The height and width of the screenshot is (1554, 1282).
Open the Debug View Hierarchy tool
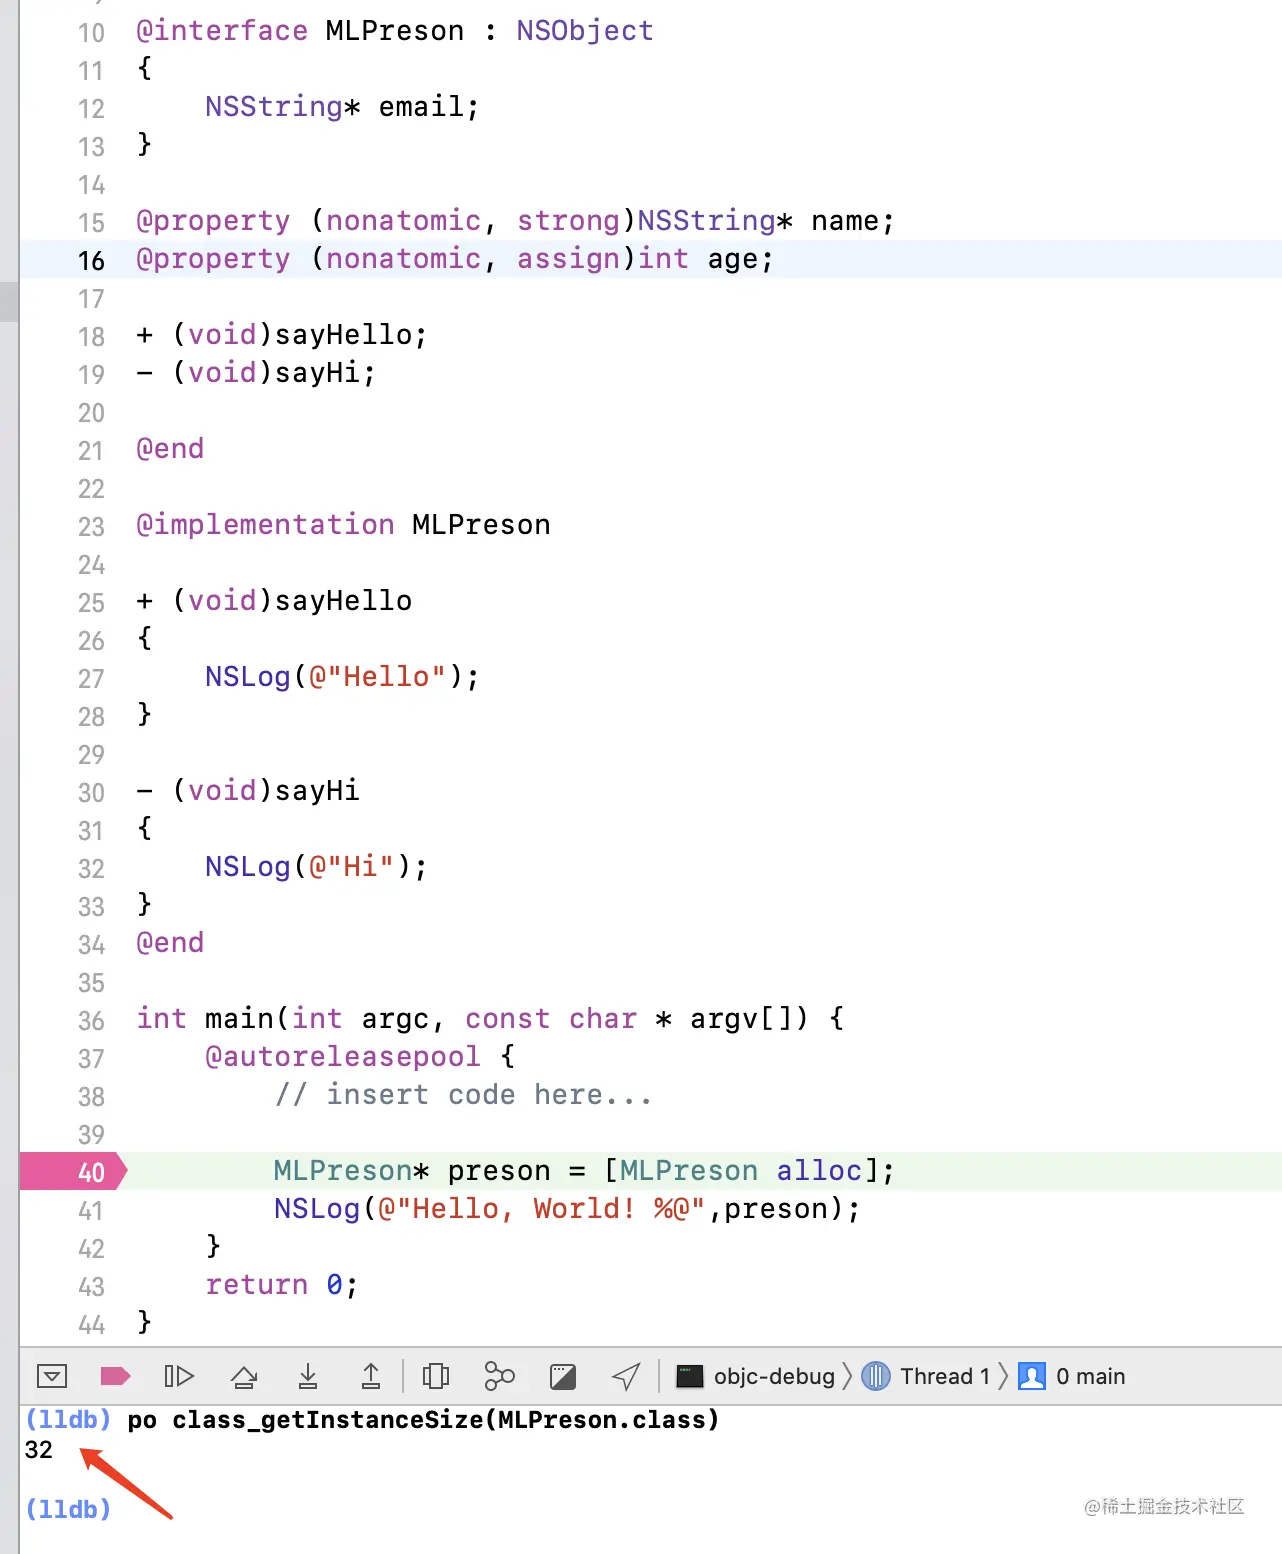tap(436, 1376)
